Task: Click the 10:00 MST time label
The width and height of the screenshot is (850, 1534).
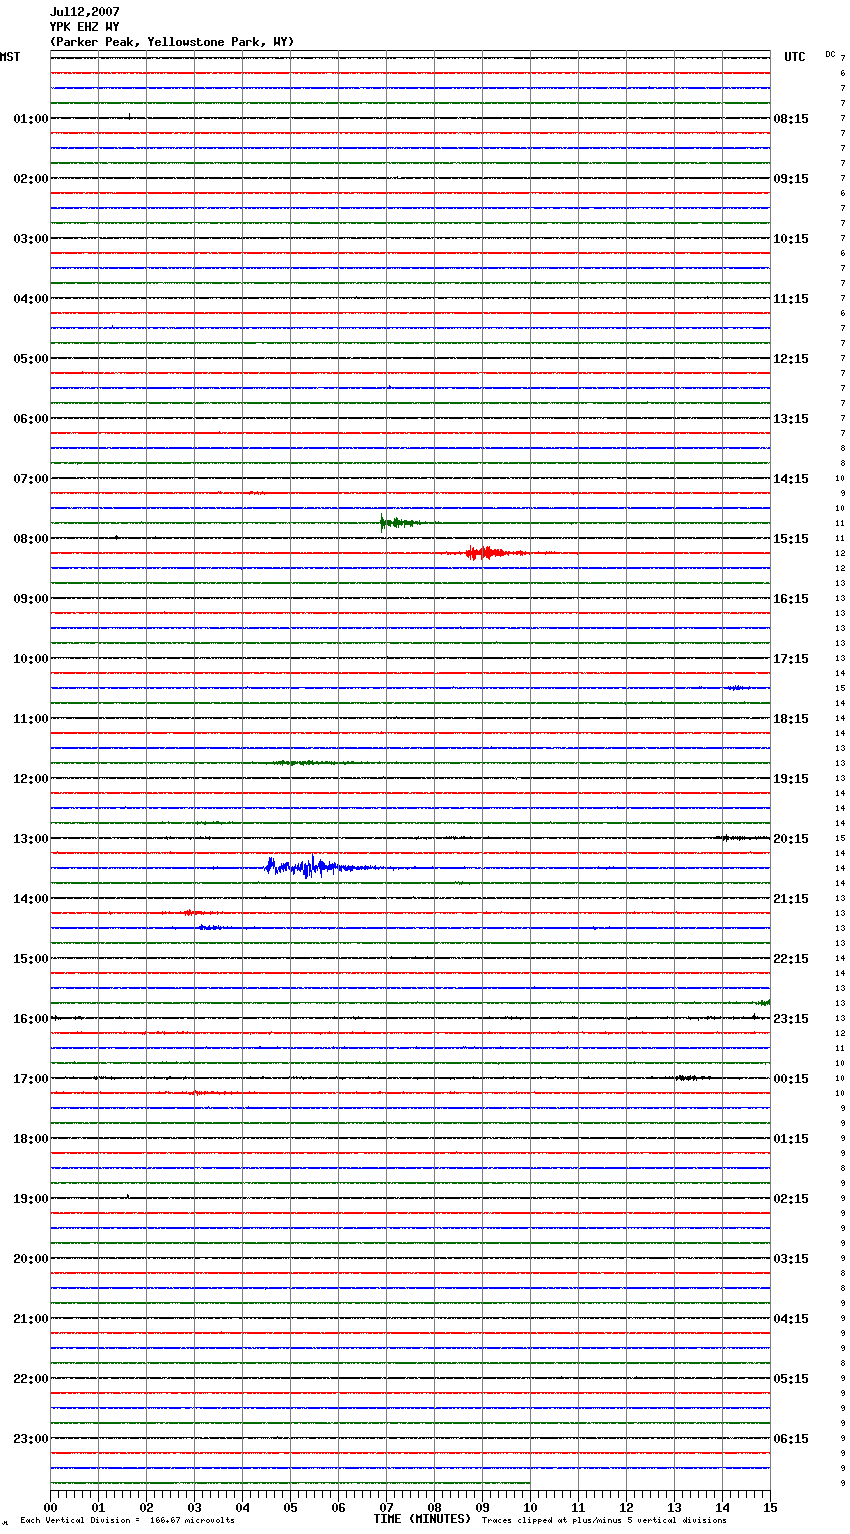Action: coord(31,659)
